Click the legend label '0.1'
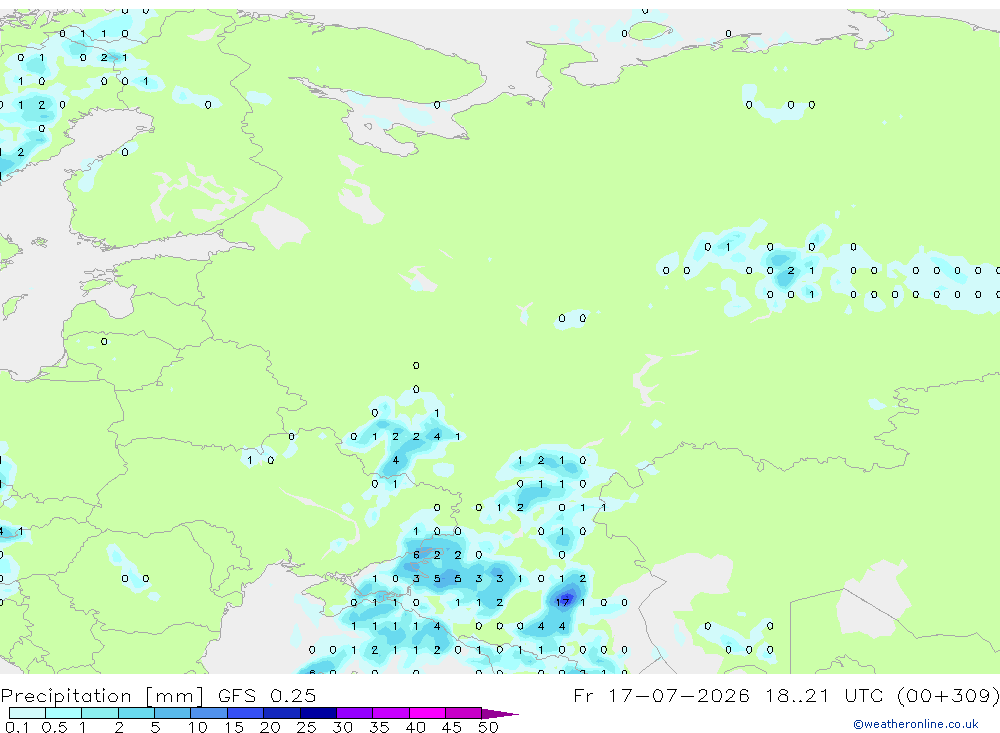This screenshot has width=1000, height=733. pyautogui.click(x=18, y=727)
